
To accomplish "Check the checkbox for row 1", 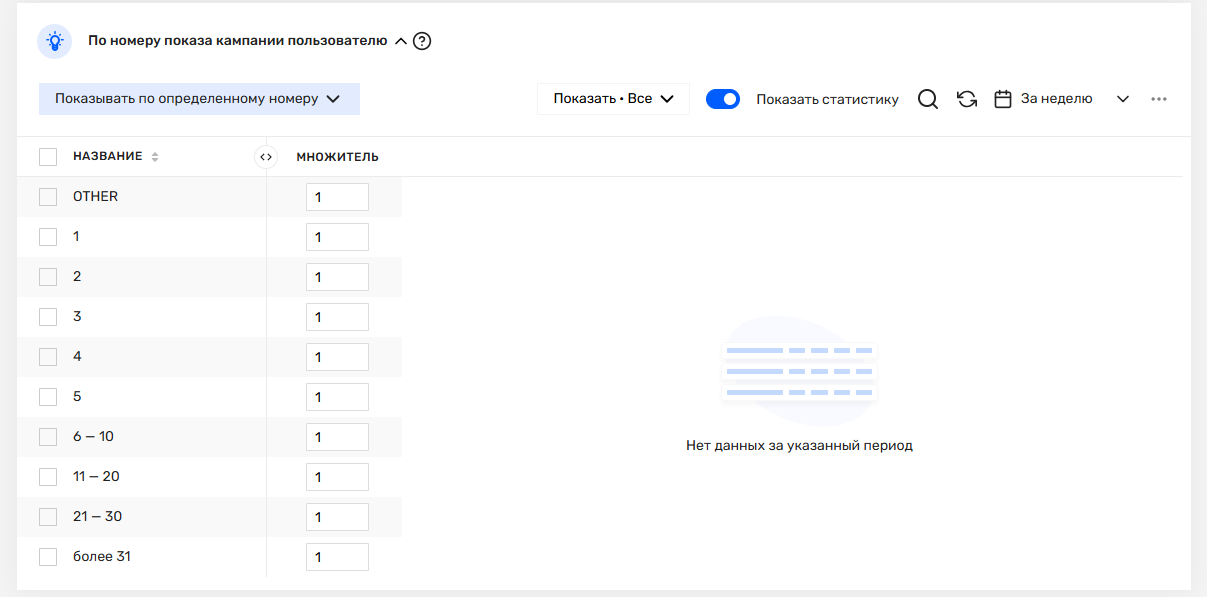I will pyautogui.click(x=48, y=237).
